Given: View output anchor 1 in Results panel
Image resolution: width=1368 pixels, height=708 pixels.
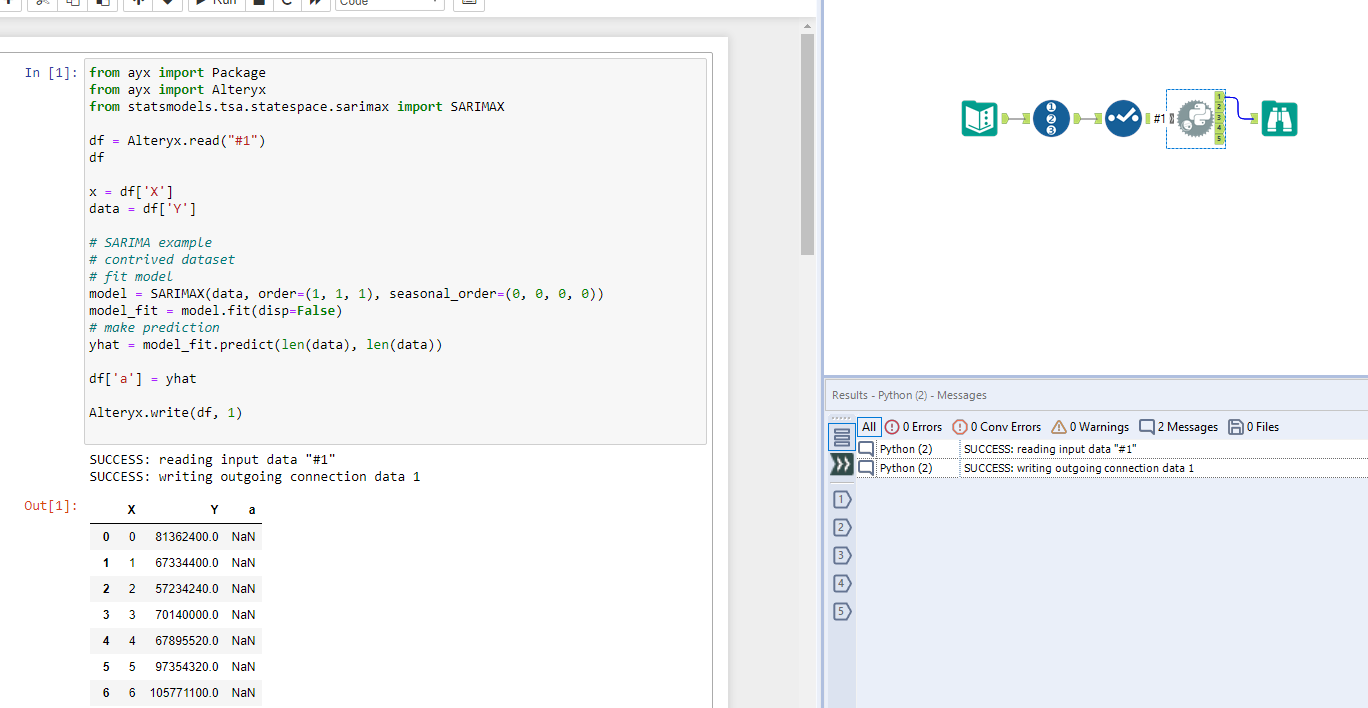Looking at the screenshot, I should [842, 499].
